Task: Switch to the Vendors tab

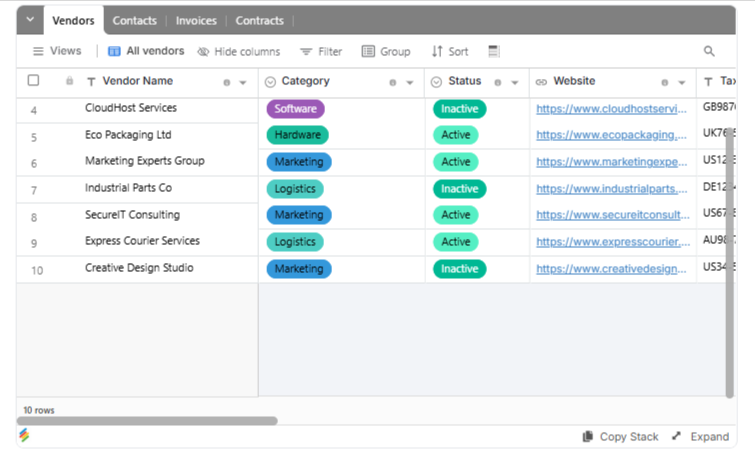Action: [73, 21]
